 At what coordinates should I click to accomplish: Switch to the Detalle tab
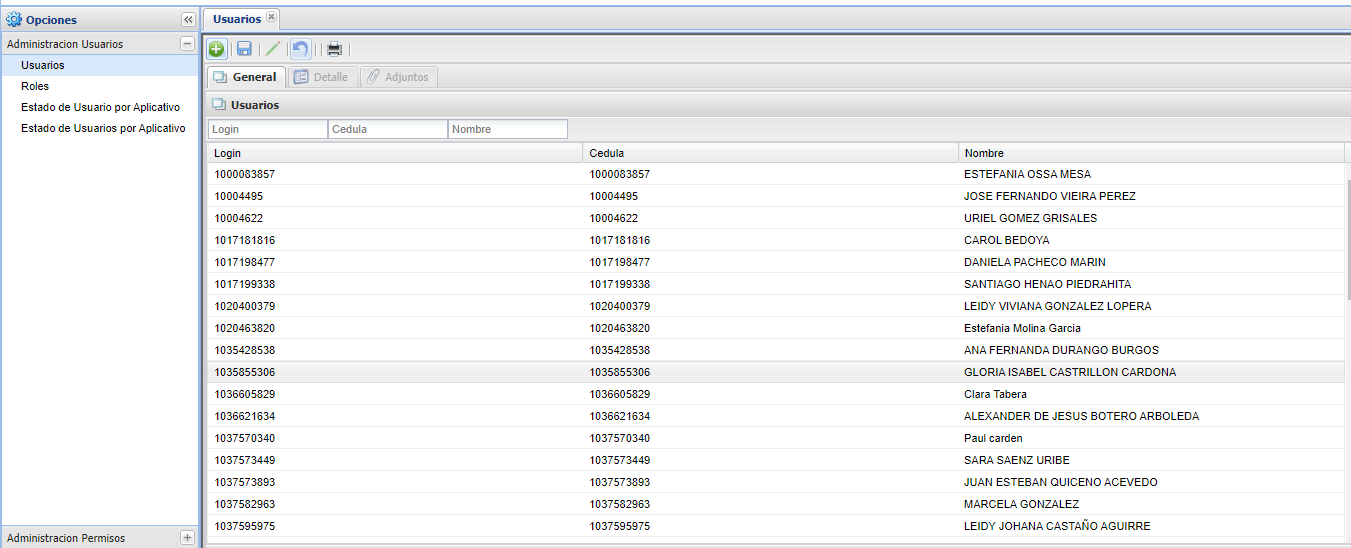point(322,77)
